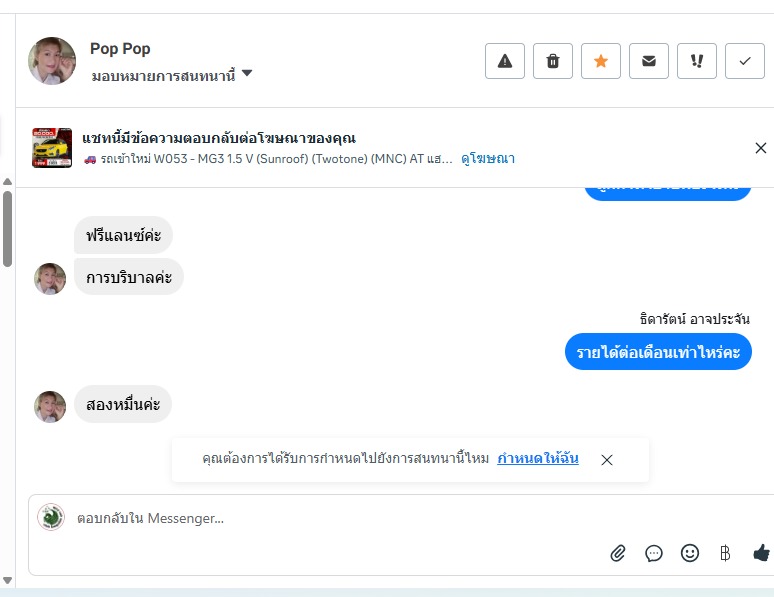The height and width of the screenshot is (597, 774).
Task: Click Pop Pop's profile picture in header
Action: [52, 61]
